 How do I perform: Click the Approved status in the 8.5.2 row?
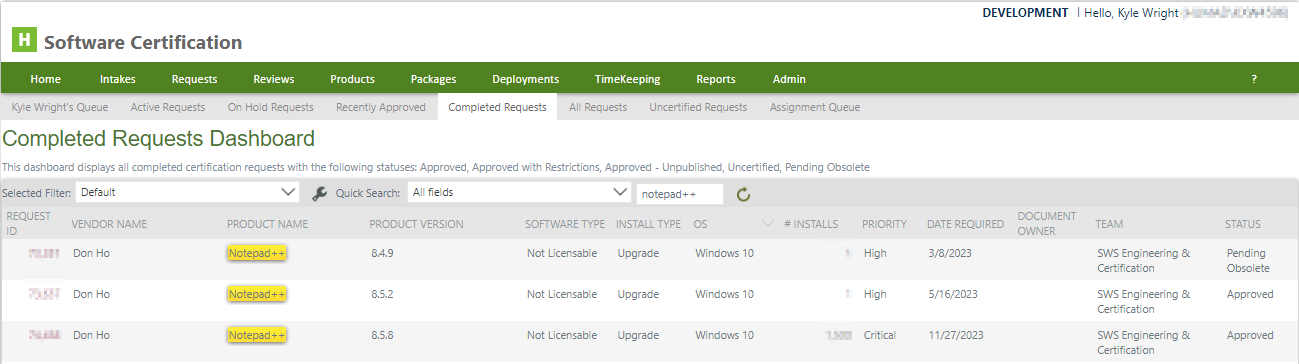pyautogui.click(x=1250, y=294)
